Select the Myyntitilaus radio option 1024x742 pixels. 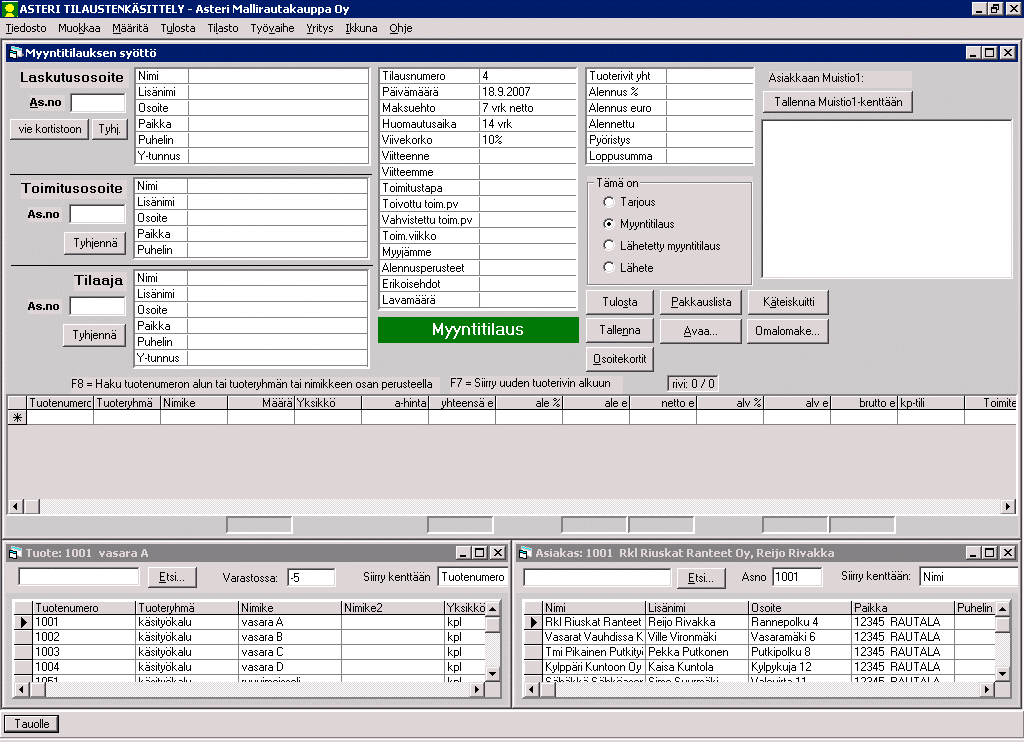[609, 224]
